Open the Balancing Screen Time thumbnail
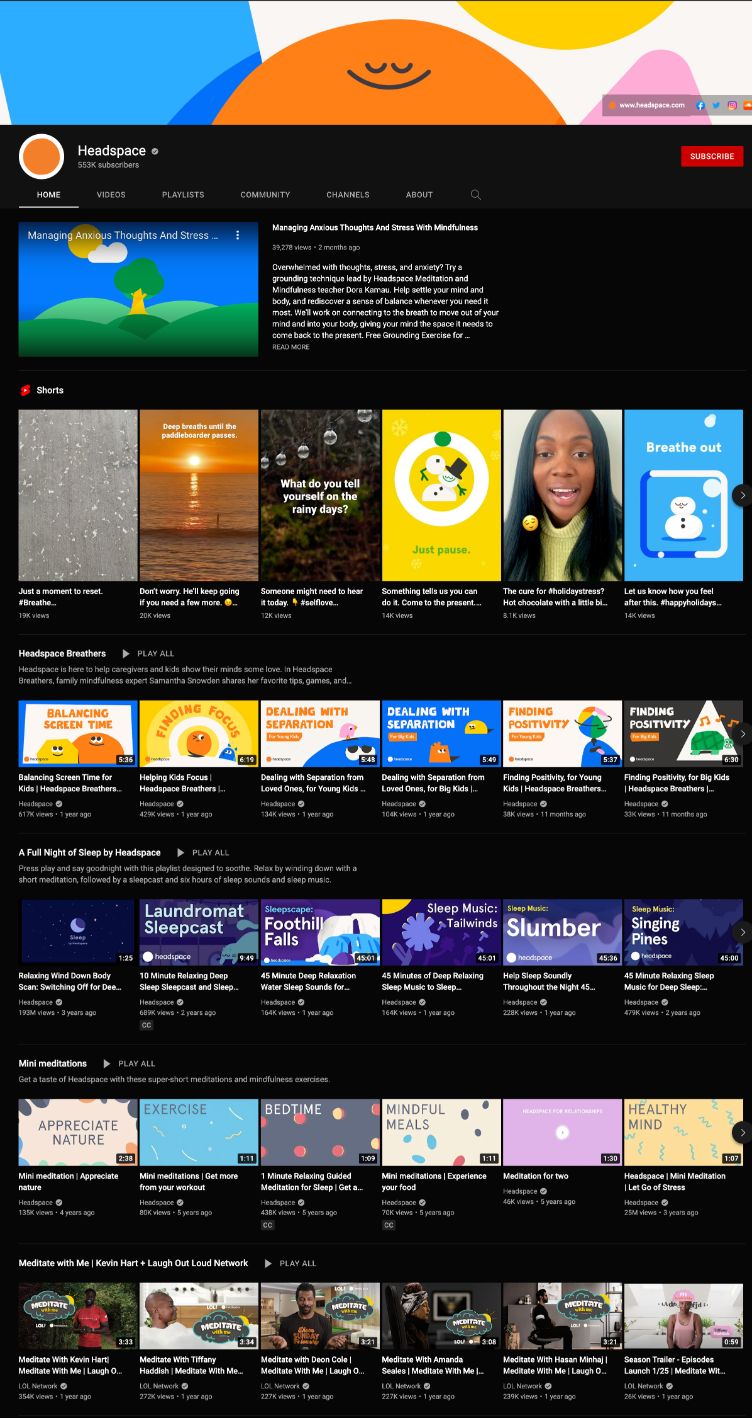 click(x=78, y=733)
